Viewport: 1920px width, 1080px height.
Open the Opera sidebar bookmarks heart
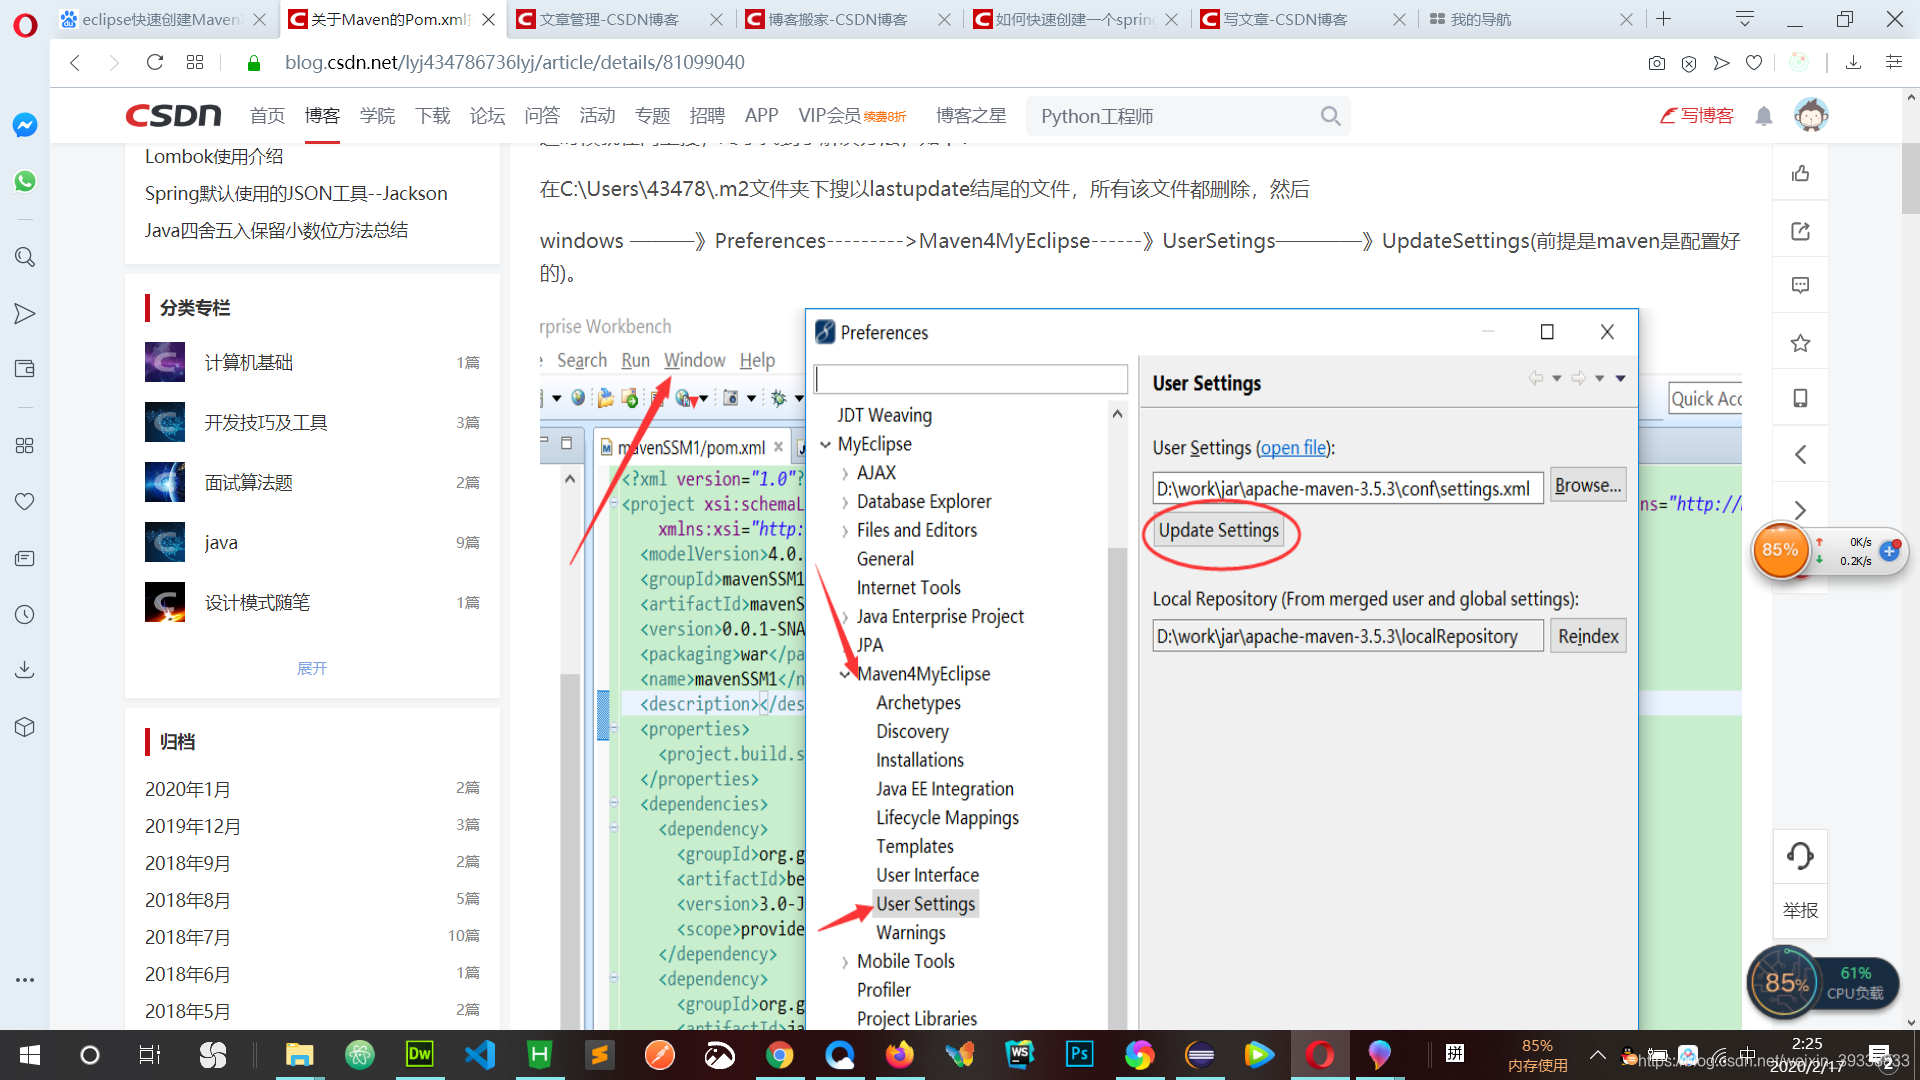25,501
